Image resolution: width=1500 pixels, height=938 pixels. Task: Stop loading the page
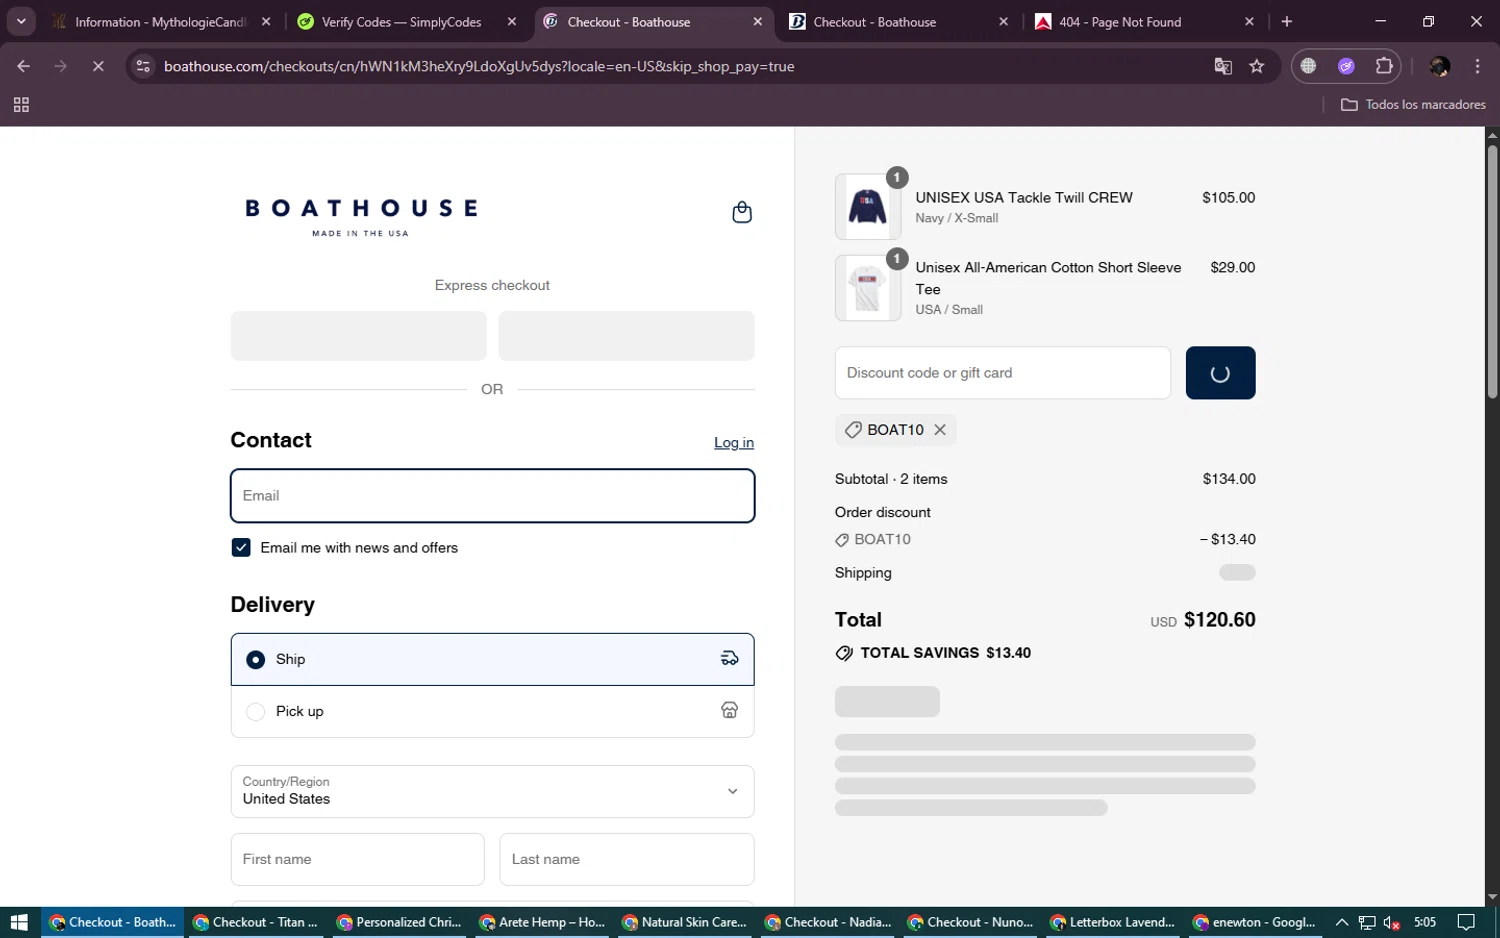[x=98, y=66]
